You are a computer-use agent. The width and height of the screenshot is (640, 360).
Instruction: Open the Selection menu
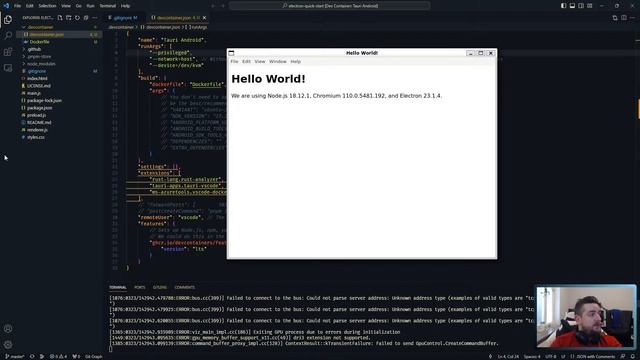(47, 6)
